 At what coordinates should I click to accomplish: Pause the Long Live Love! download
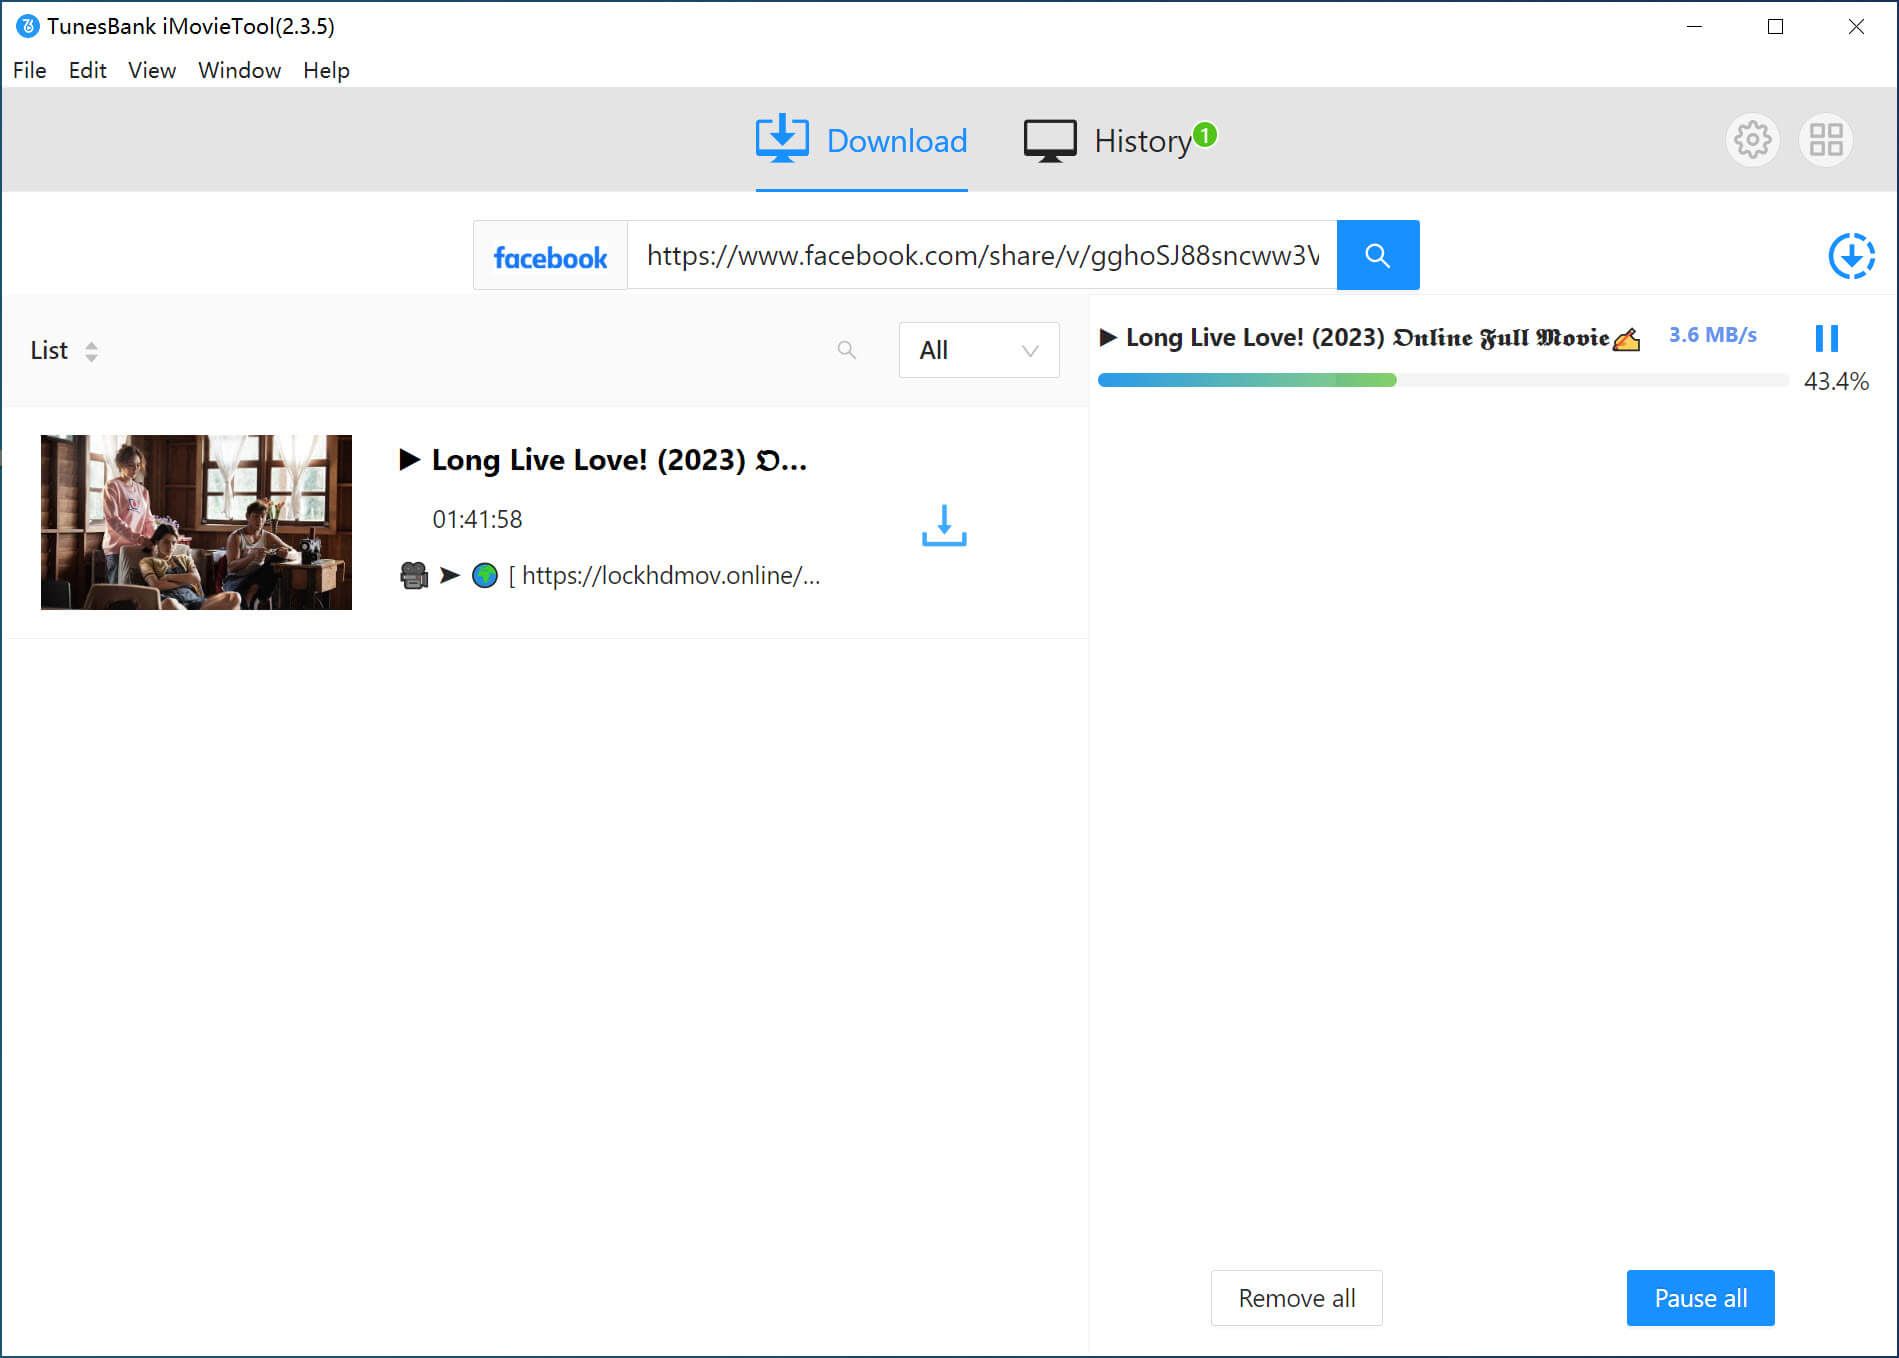[1826, 338]
